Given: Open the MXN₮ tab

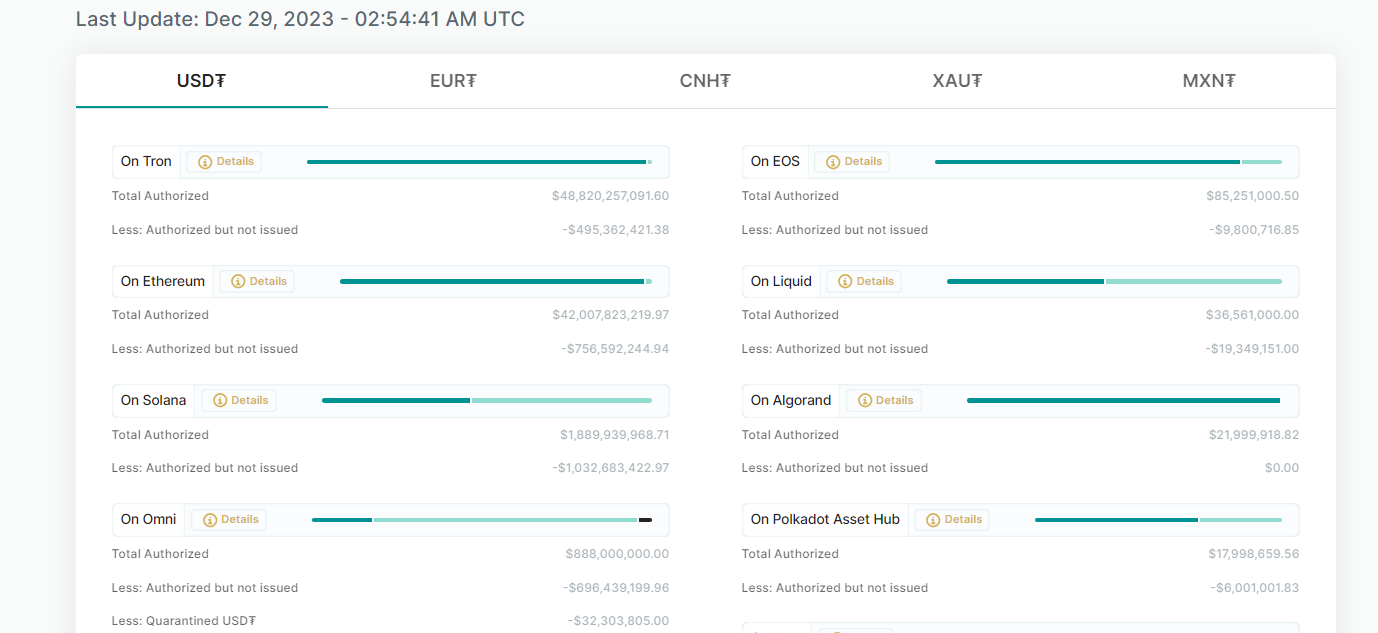Looking at the screenshot, I should click(x=1209, y=81).
